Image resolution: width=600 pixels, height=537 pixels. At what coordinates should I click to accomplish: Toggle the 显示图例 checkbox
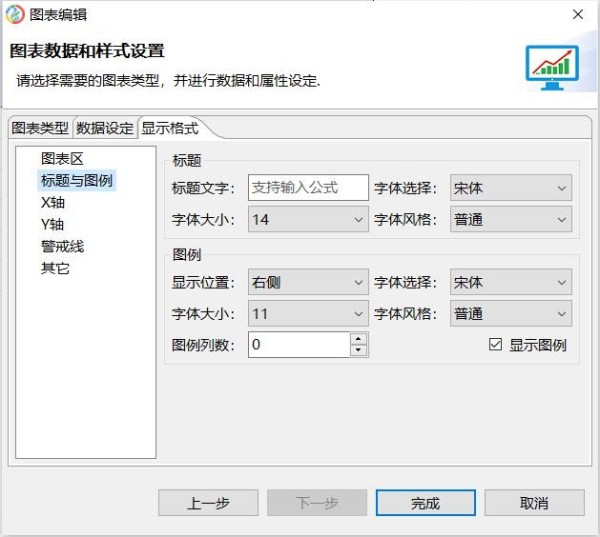[495, 345]
